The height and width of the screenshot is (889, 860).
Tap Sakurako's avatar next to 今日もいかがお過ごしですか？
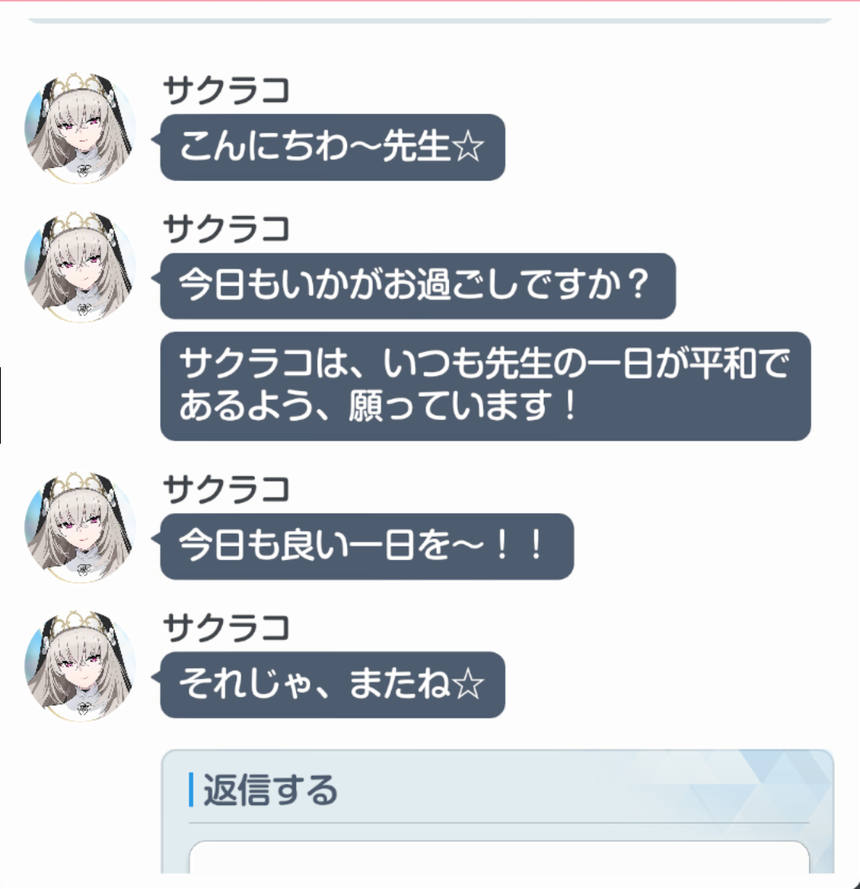point(80,267)
